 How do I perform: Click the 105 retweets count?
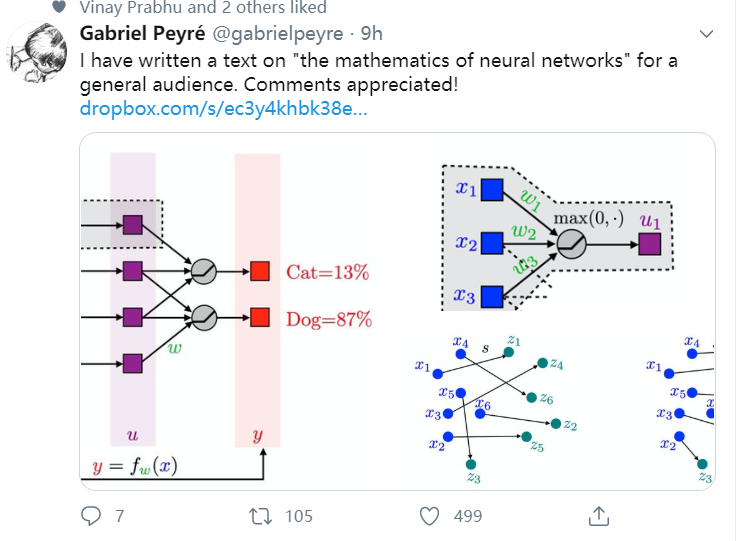point(298,516)
